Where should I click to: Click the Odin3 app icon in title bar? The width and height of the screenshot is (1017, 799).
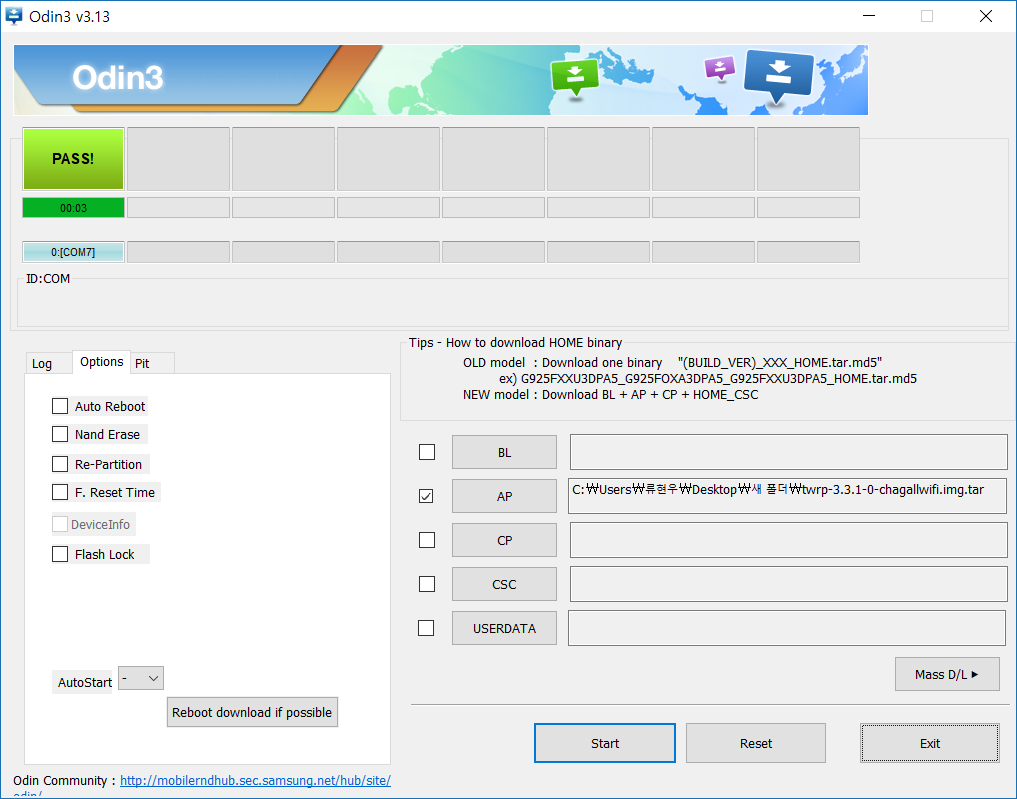pyautogui.click(x=14, y=16)
